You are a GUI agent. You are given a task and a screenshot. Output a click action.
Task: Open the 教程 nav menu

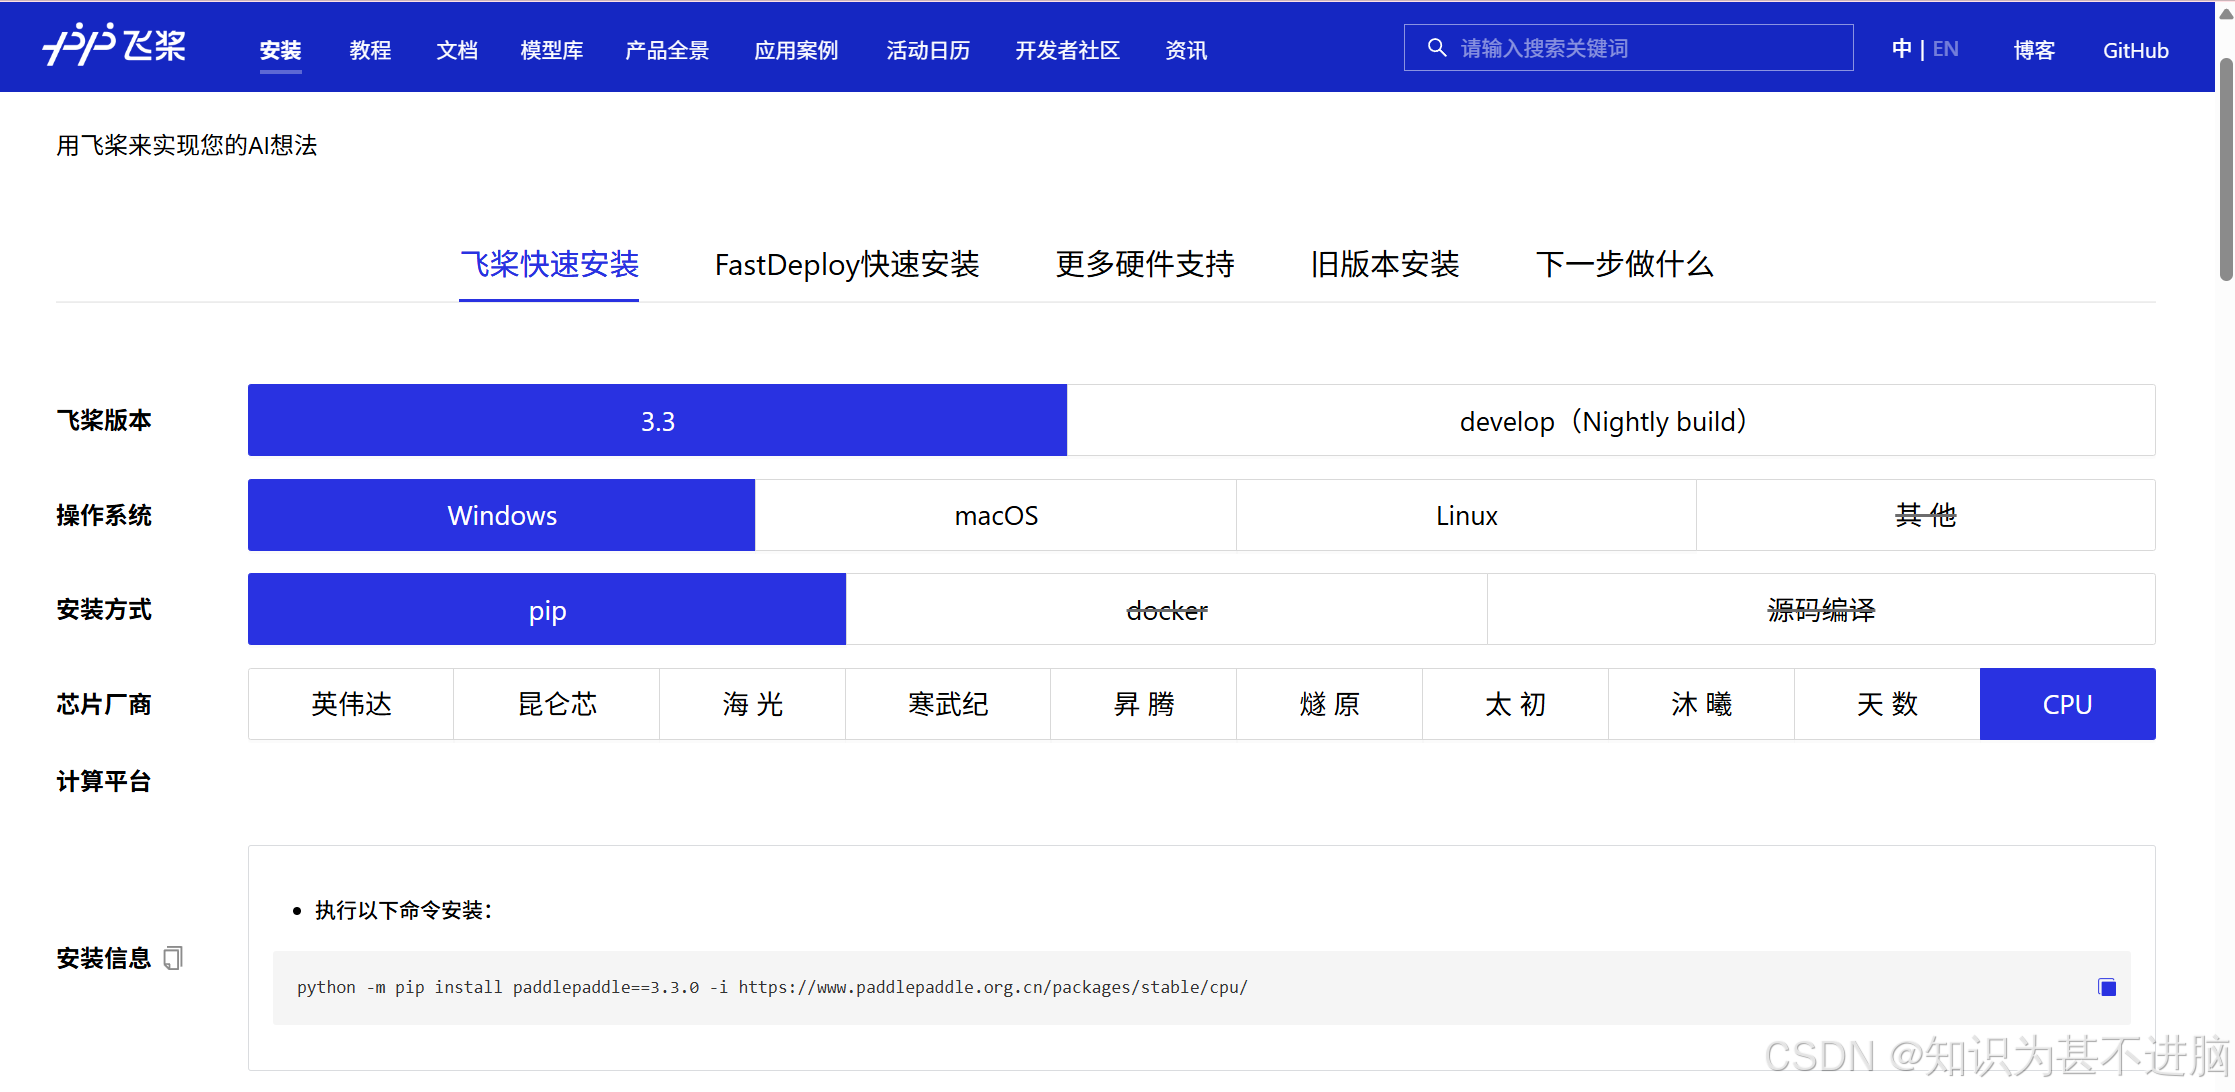370,50
